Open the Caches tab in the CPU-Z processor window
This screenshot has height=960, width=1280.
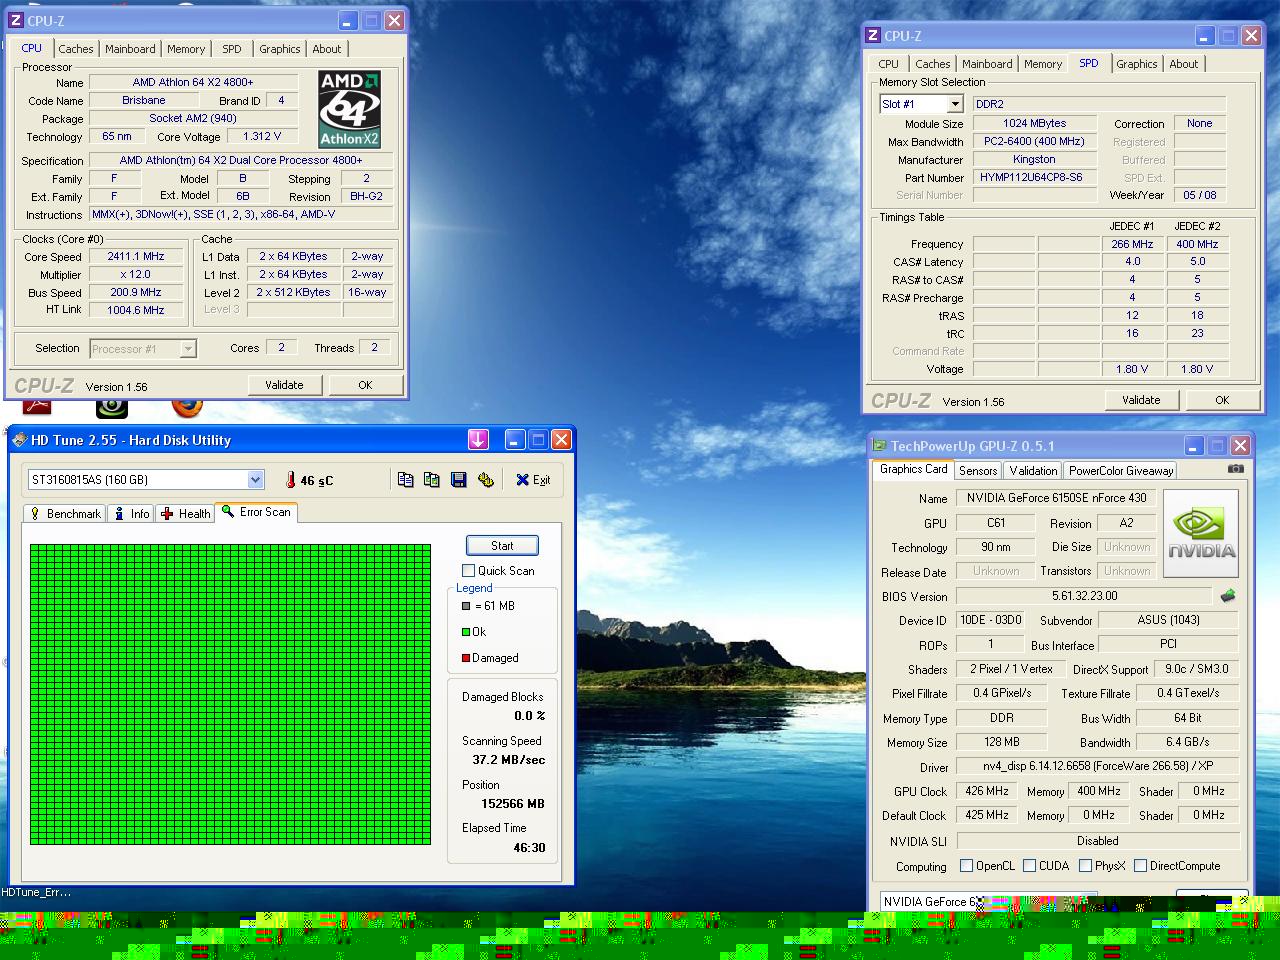76,49
